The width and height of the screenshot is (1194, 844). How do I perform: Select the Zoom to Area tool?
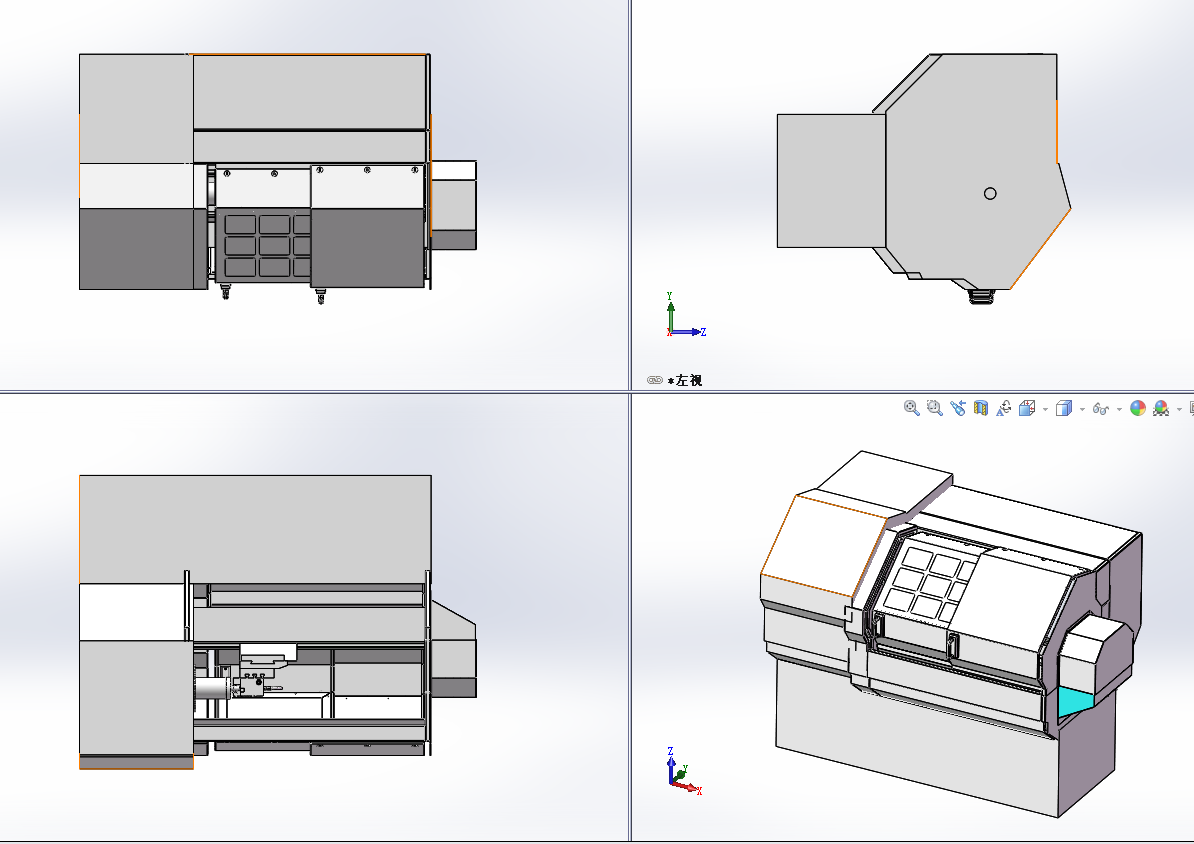pyautogui.click(x=934, y=408)
